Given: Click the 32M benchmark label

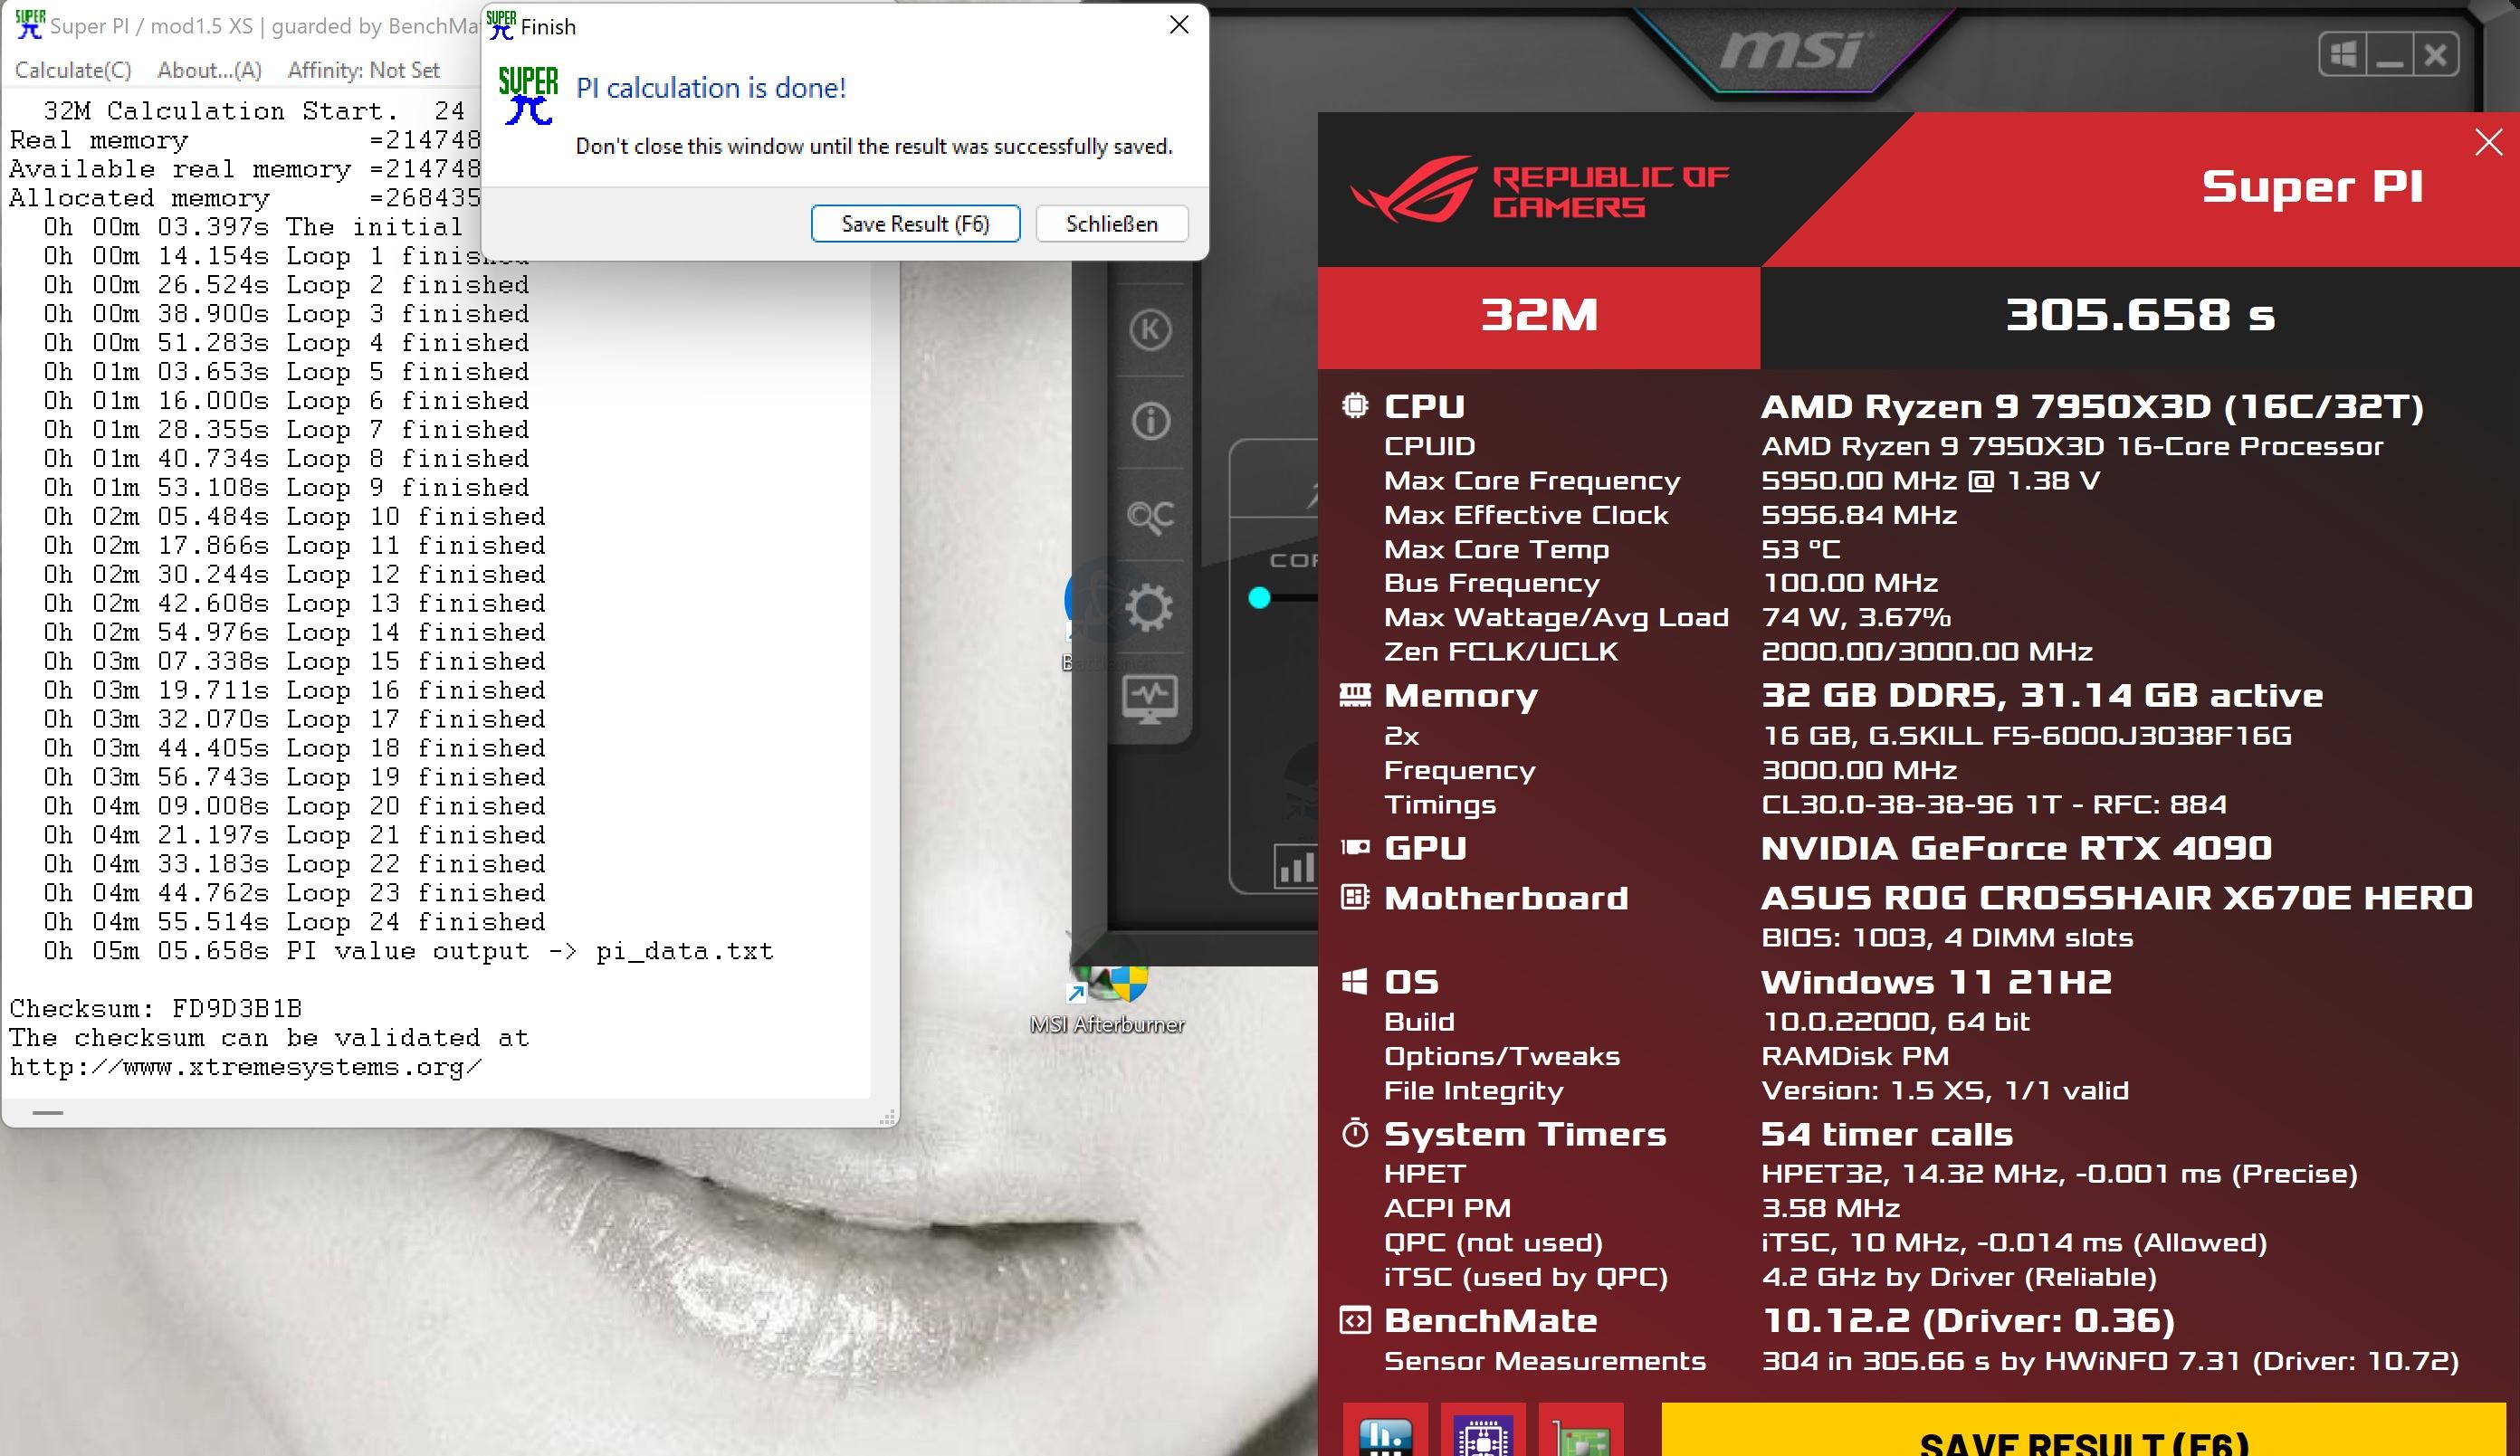Looking at the screenshot, I should tap(1539, 316).
